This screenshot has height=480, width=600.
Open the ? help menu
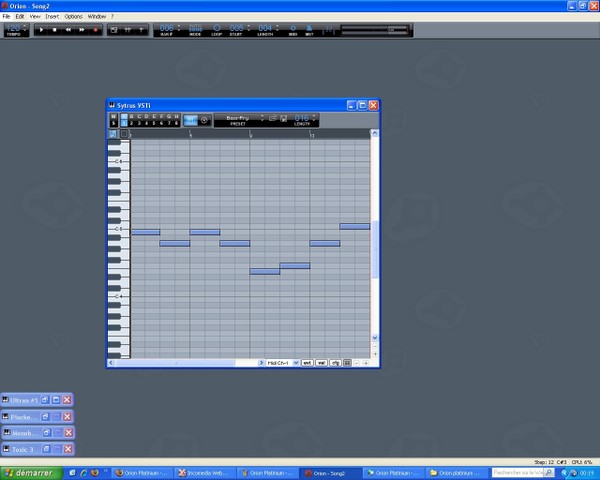(x=112, y=16)
